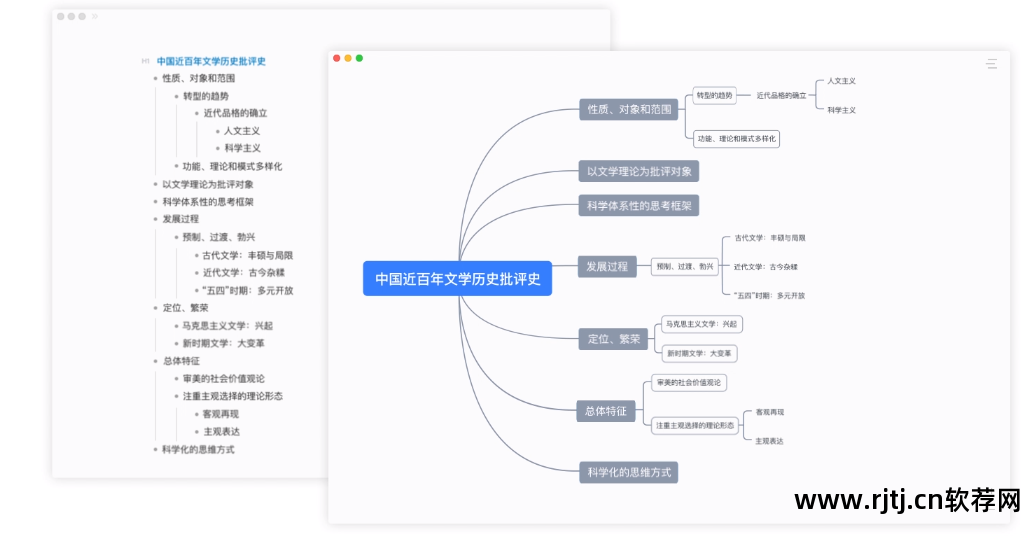Click the » expand icon in outline window
Image resolution: width=1030 pixels, height=546 pixels.
[95, 16]
